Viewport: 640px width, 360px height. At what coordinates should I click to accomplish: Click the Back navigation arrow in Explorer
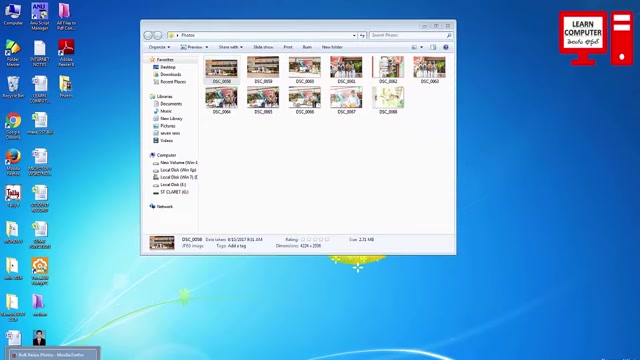point(148,36)
